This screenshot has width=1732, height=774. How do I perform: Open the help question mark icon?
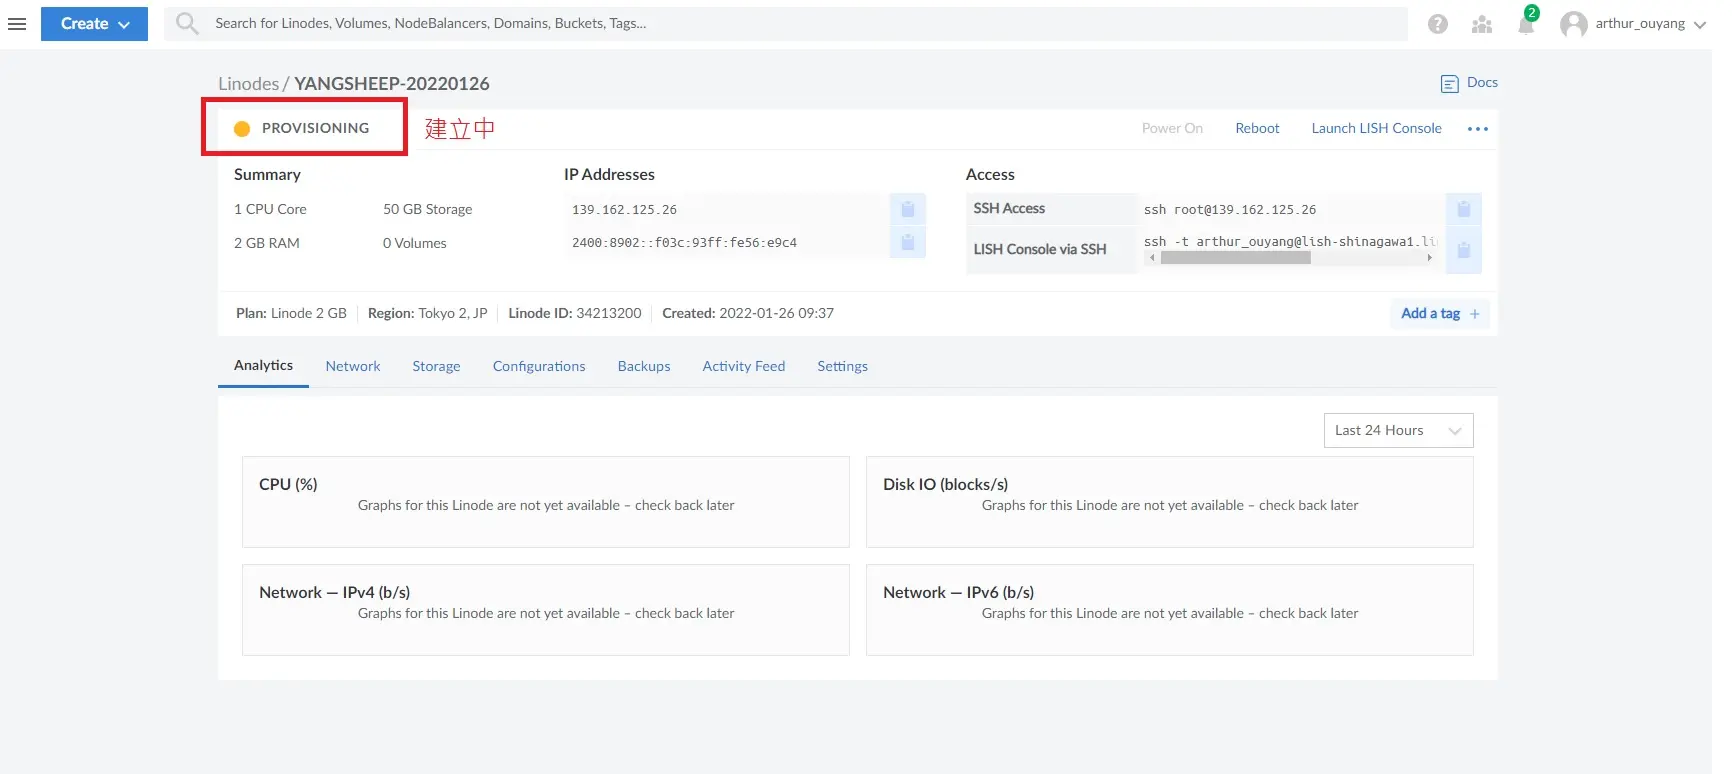[1438, 24]
